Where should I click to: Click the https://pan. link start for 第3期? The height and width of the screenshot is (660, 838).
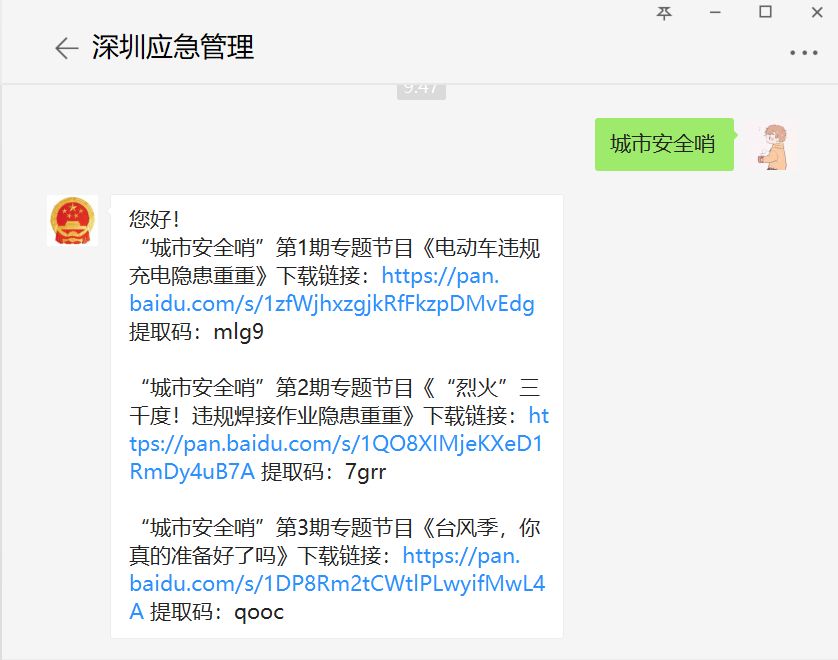pos(461,556)
